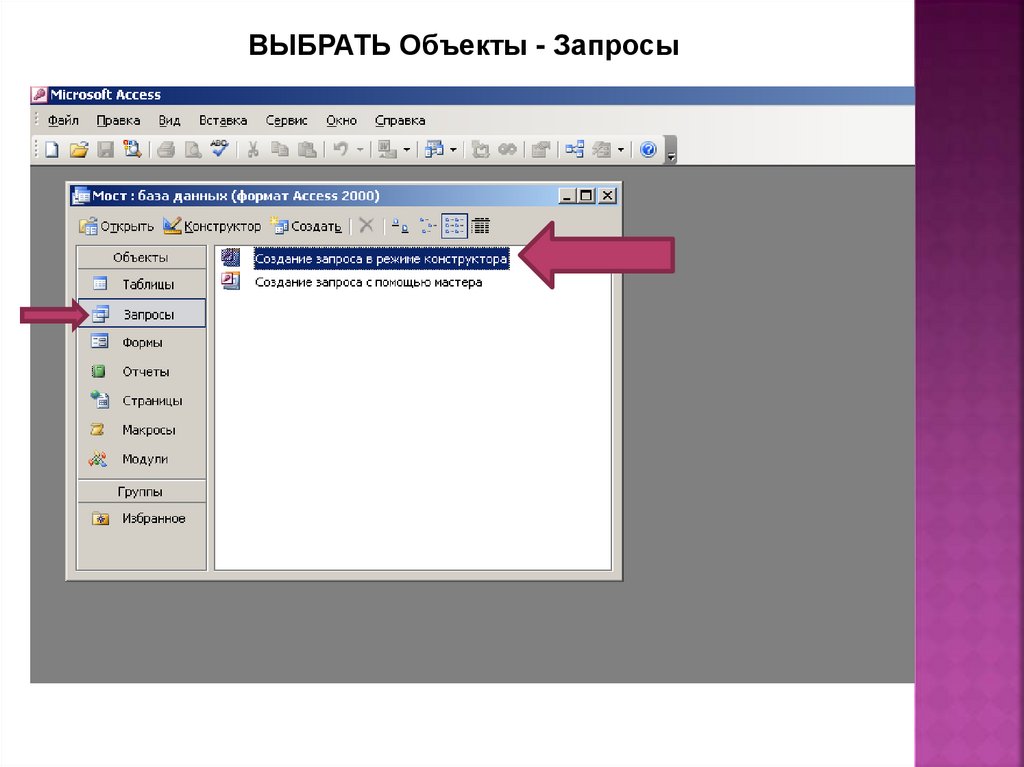The image size is (1024, 767).
Task: Open the blue Help question mark icon
Action: 648,150
